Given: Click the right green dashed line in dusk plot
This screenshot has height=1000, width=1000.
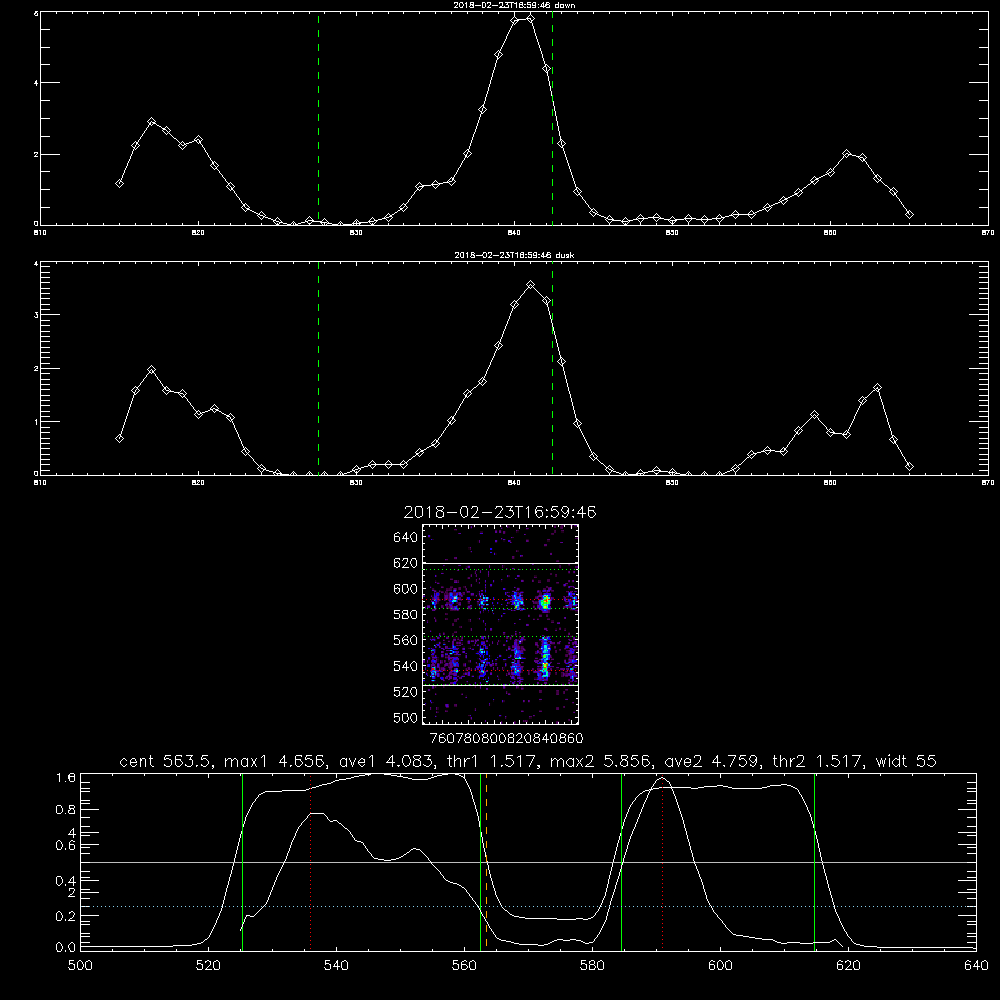Looking at the screenshot, I should pyautogui.click(x=552, y=368).
